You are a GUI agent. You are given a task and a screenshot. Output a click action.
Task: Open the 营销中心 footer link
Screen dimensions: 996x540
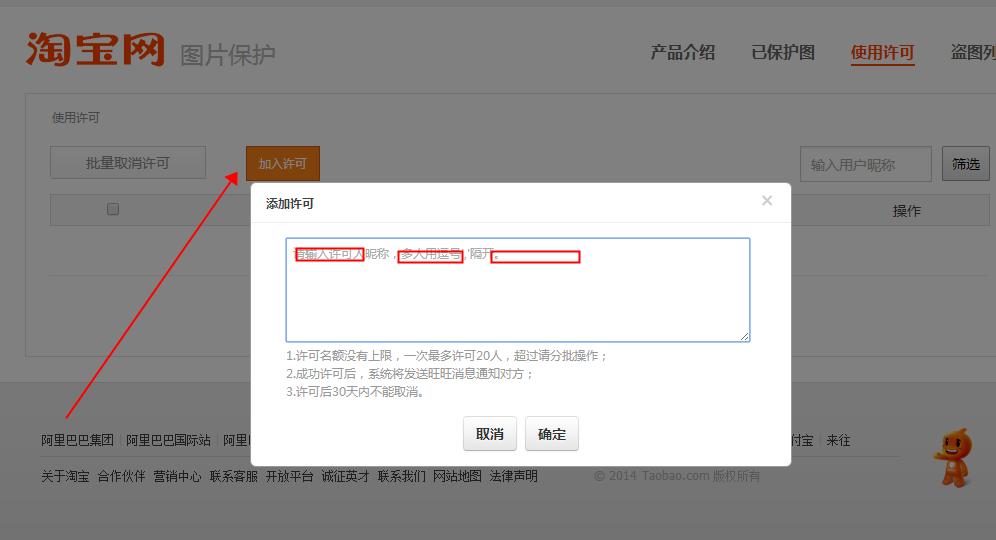177,476
